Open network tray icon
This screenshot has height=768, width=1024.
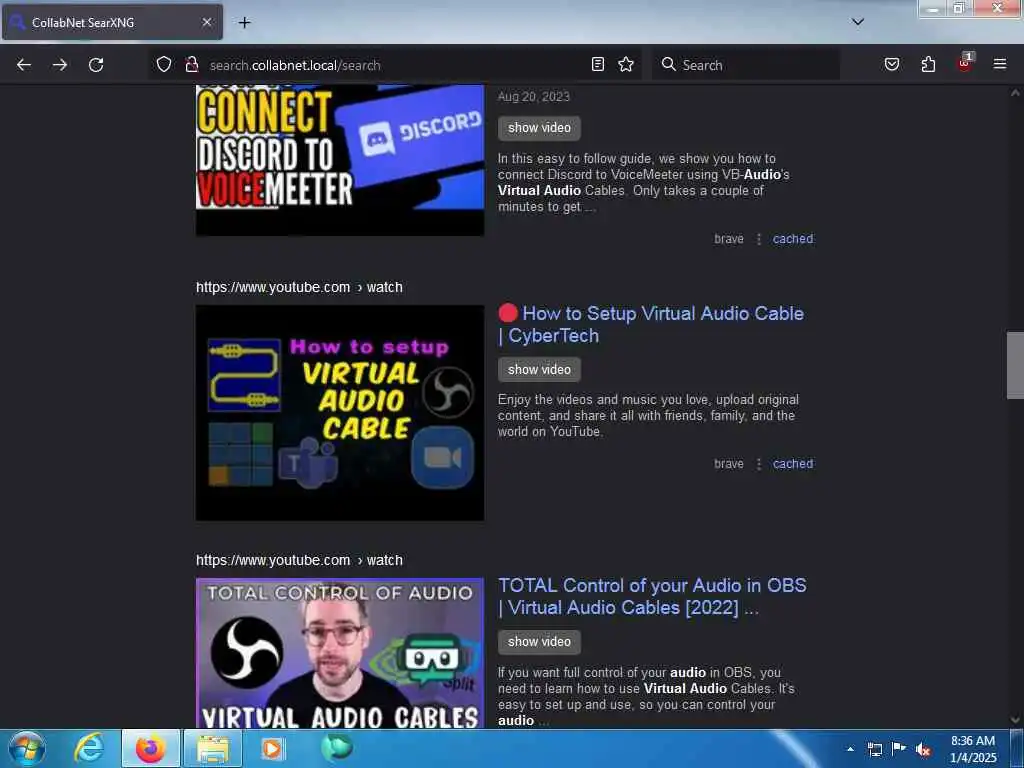pos(874,749)
